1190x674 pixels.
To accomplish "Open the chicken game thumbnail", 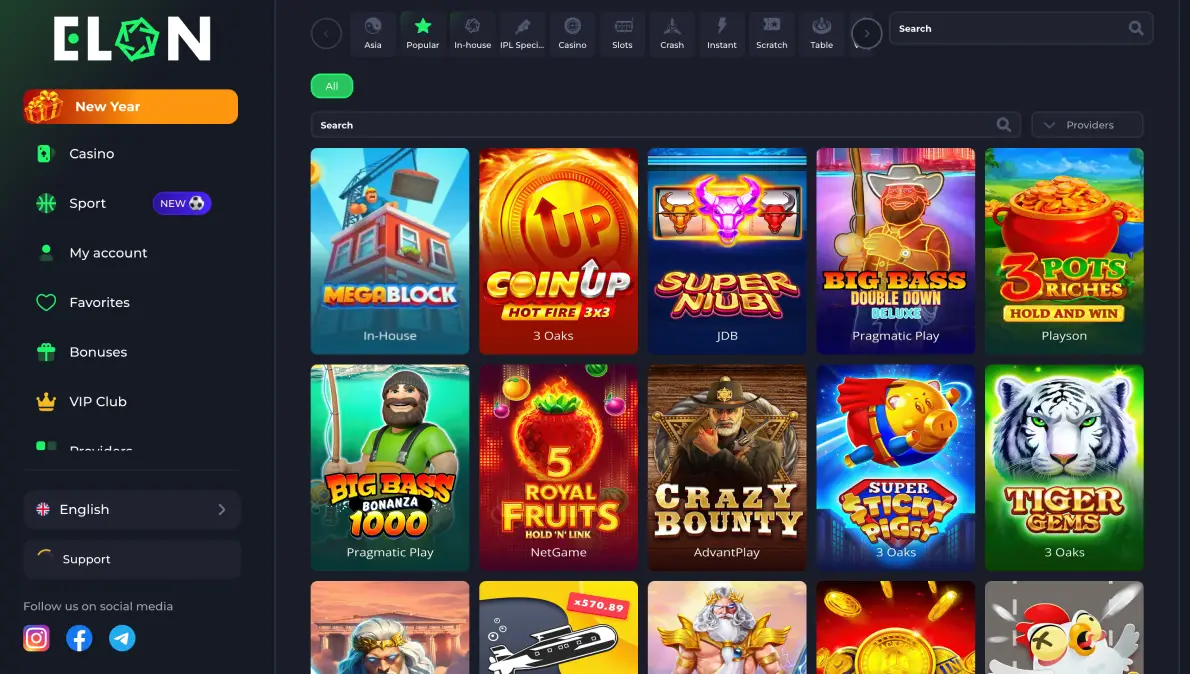I will pos(1064,628).
